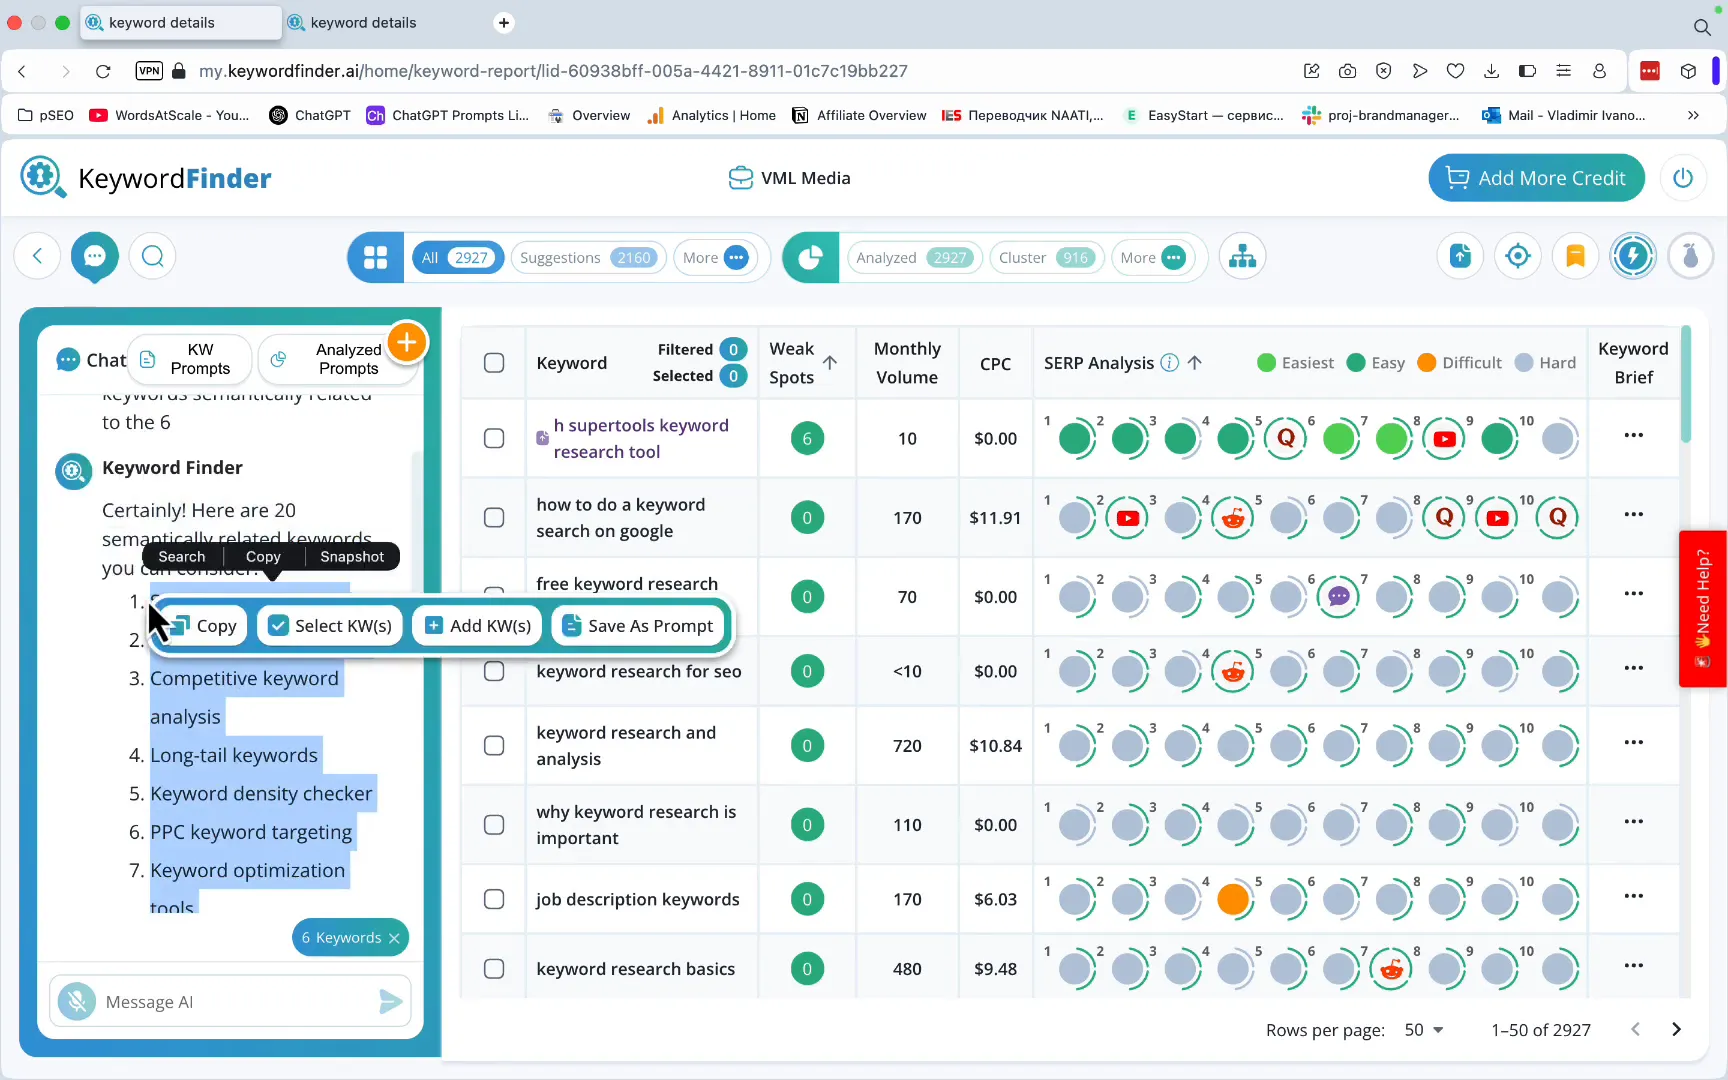Viewport: 1728px width, 1080px height.
Task: Check 'how to do a keyword search on google' row
Action: [494, 517]
